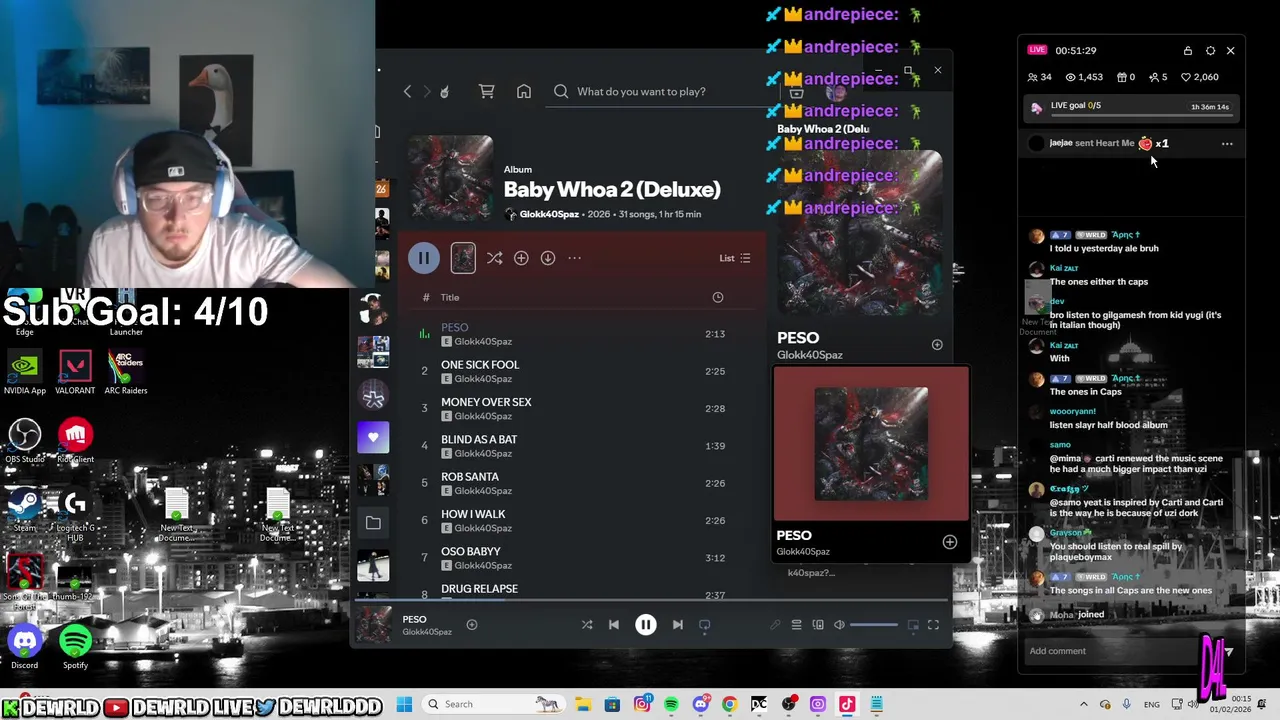Open the VALORANT desktop shortcut
The height and width of the screenshot is (720, 1280).
[x=75, y=372]
